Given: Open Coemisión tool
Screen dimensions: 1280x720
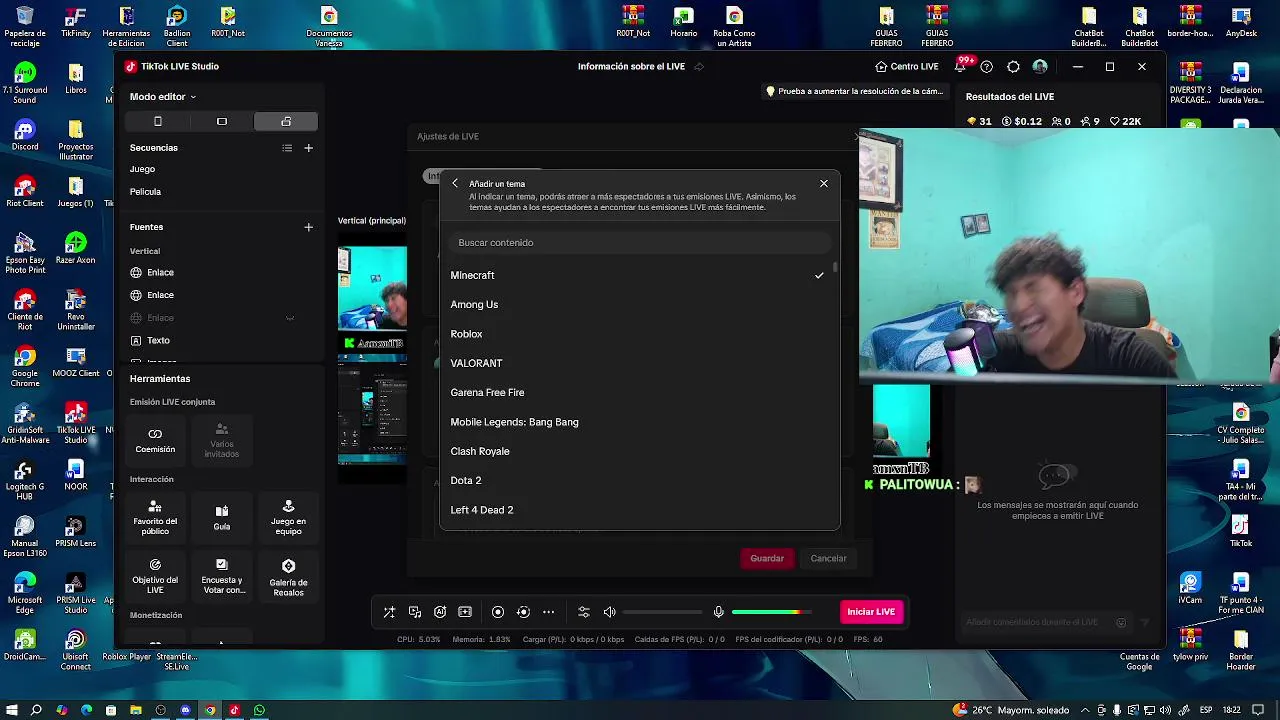Looking at the screenshot, I should 155,440.
